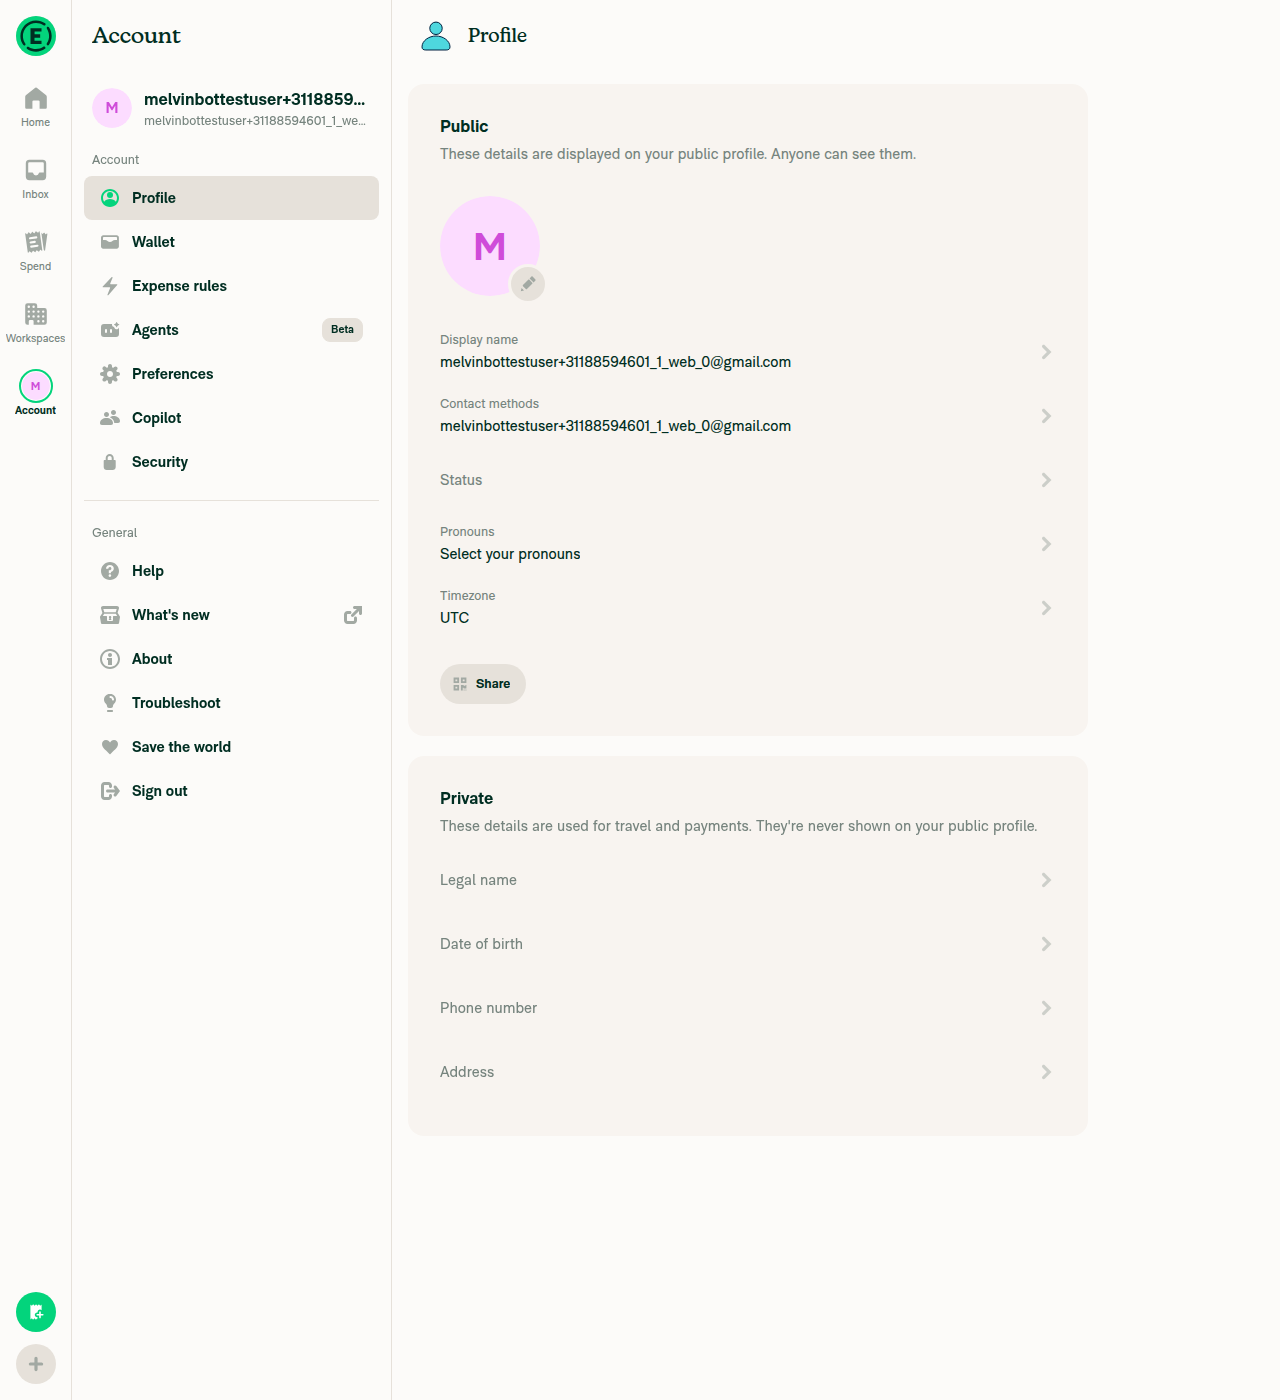Viewport: 1280px width, 1400px height.
Task: Click the Beta badge next to Agents
Action: tap(342, 330)
